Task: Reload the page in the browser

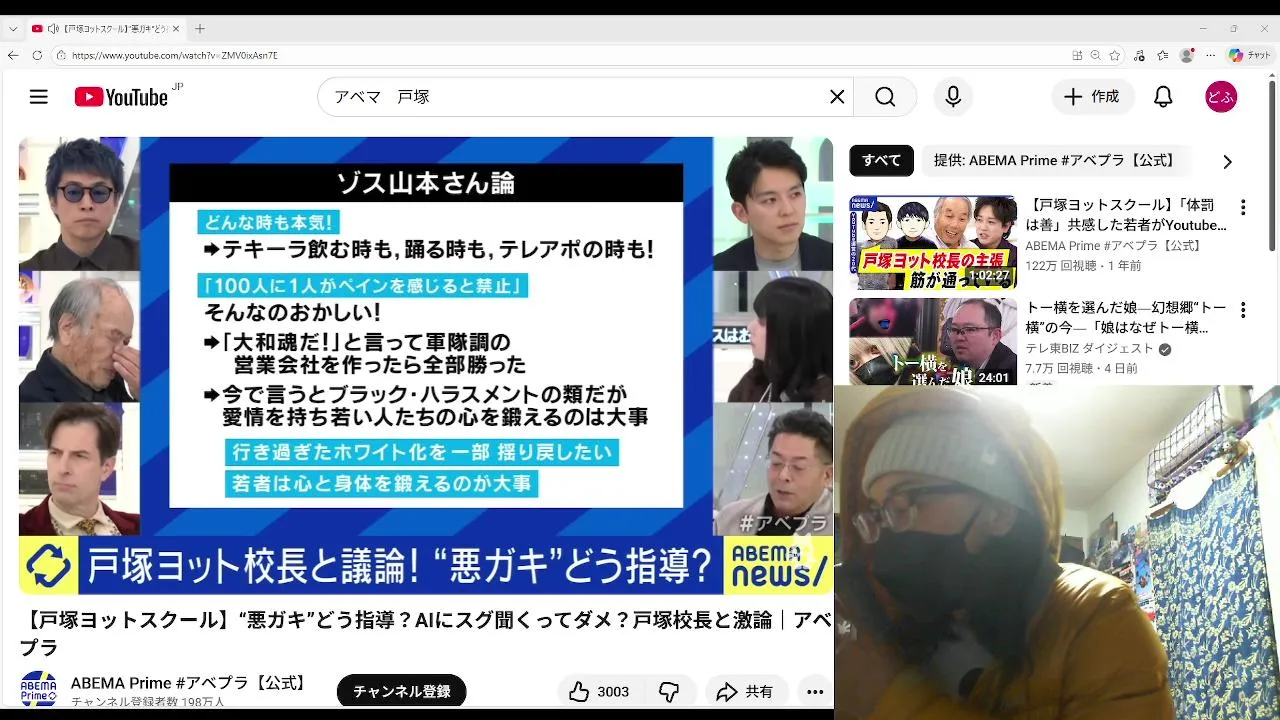Action: (x=37, y=55)
